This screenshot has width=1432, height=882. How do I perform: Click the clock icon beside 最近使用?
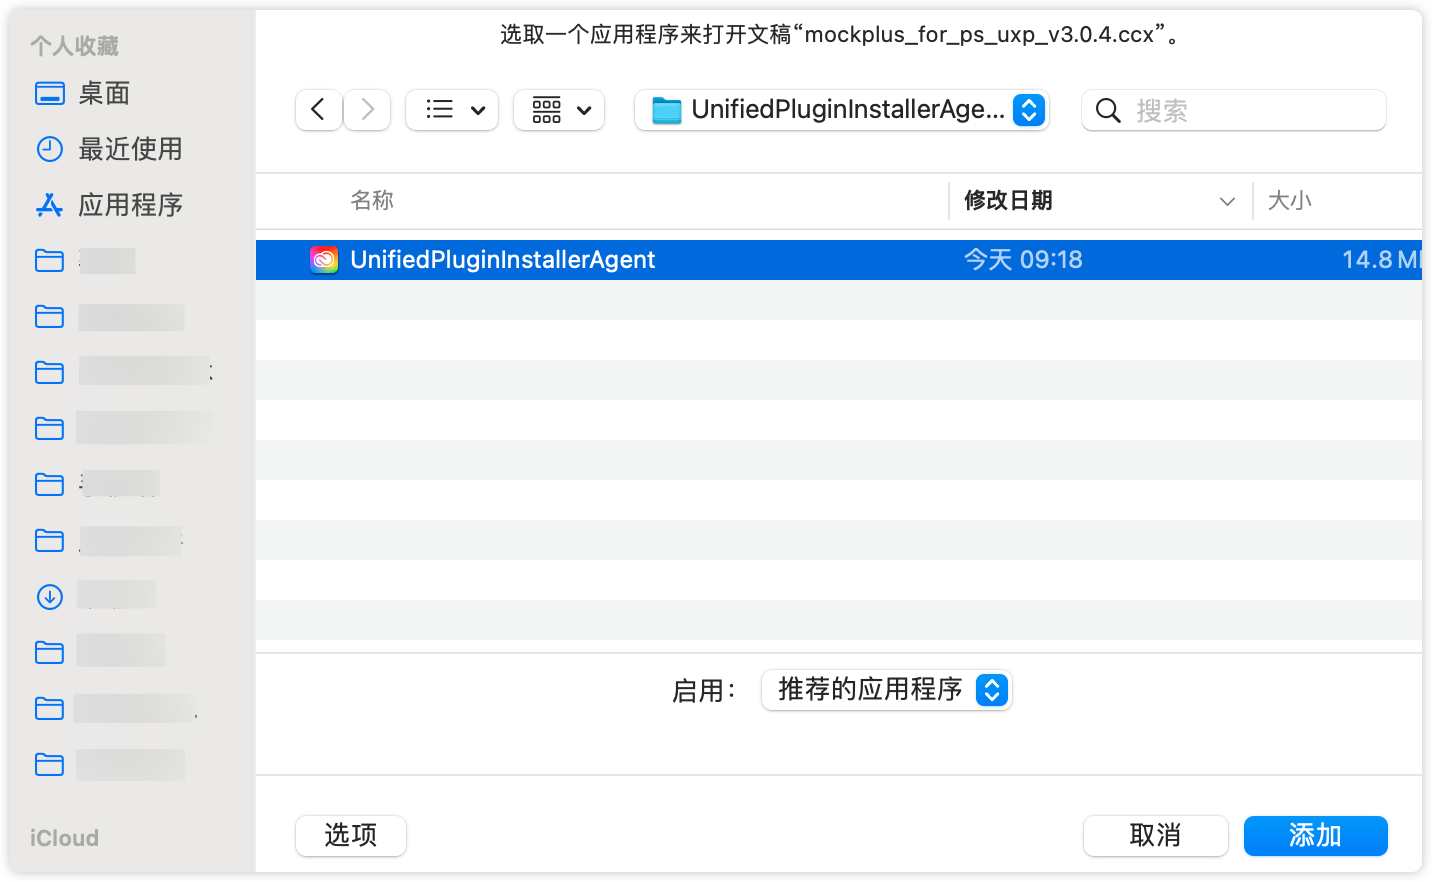50,150
